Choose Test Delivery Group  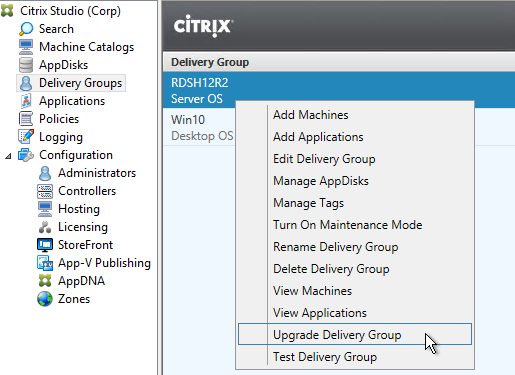click(x=355, y=357)
